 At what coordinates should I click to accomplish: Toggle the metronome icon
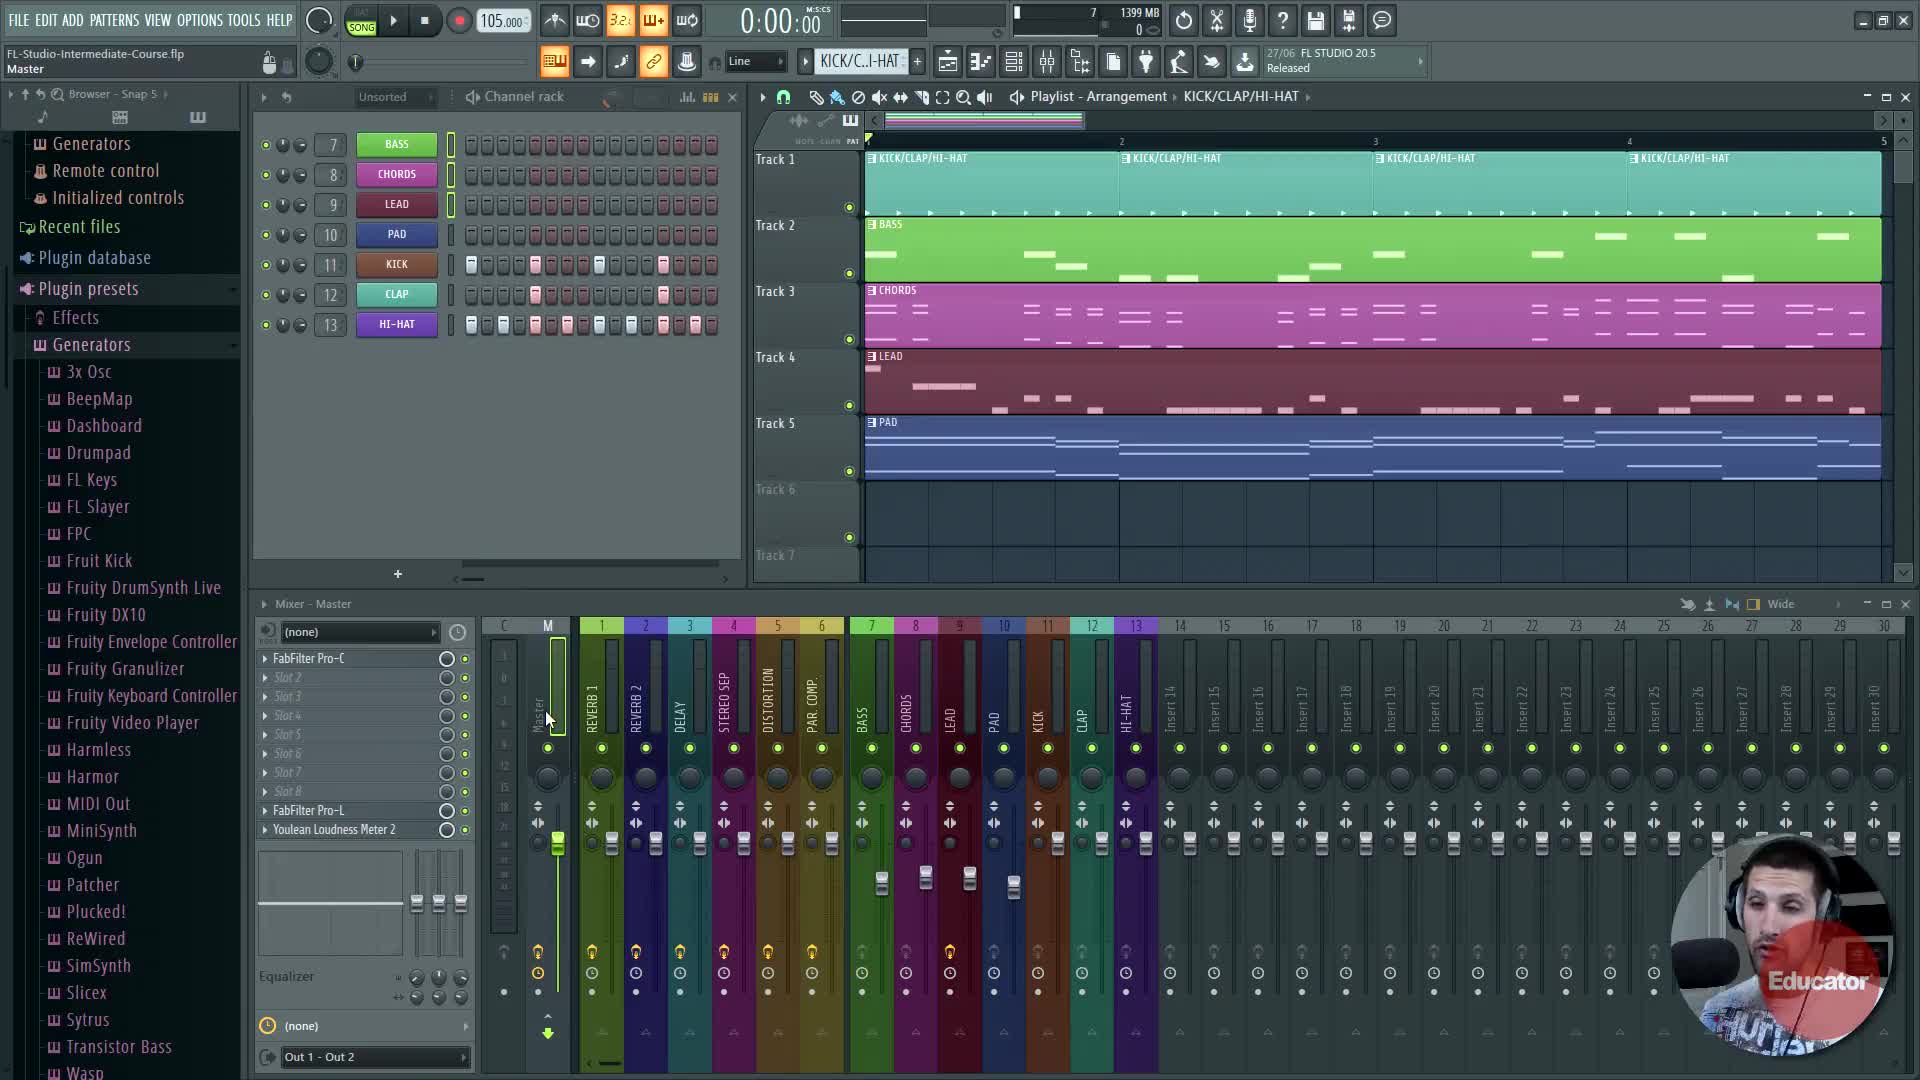tap(555, 20)
